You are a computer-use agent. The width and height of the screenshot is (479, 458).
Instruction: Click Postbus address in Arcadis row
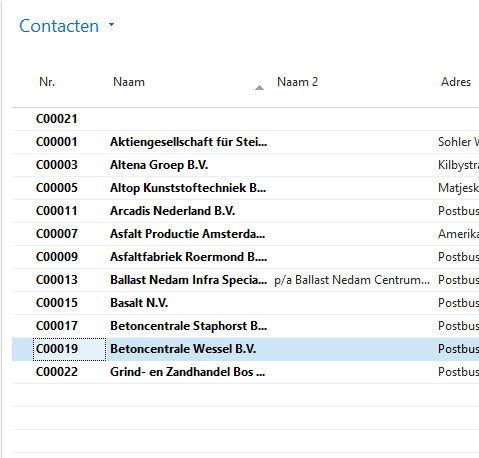click(458, 211)
